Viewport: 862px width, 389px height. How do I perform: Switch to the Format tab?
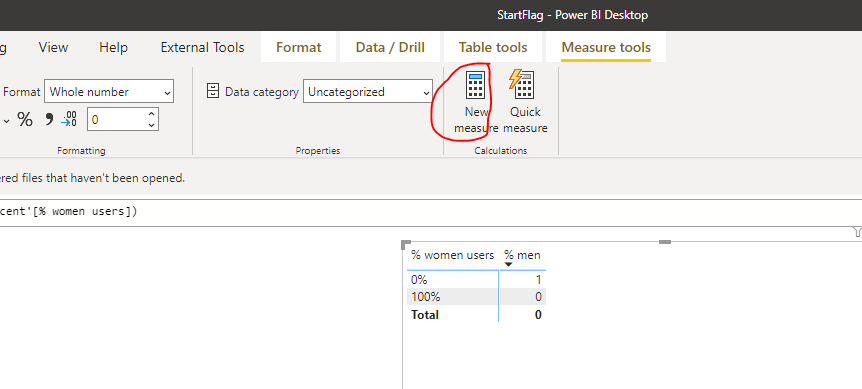click(299, 48)
